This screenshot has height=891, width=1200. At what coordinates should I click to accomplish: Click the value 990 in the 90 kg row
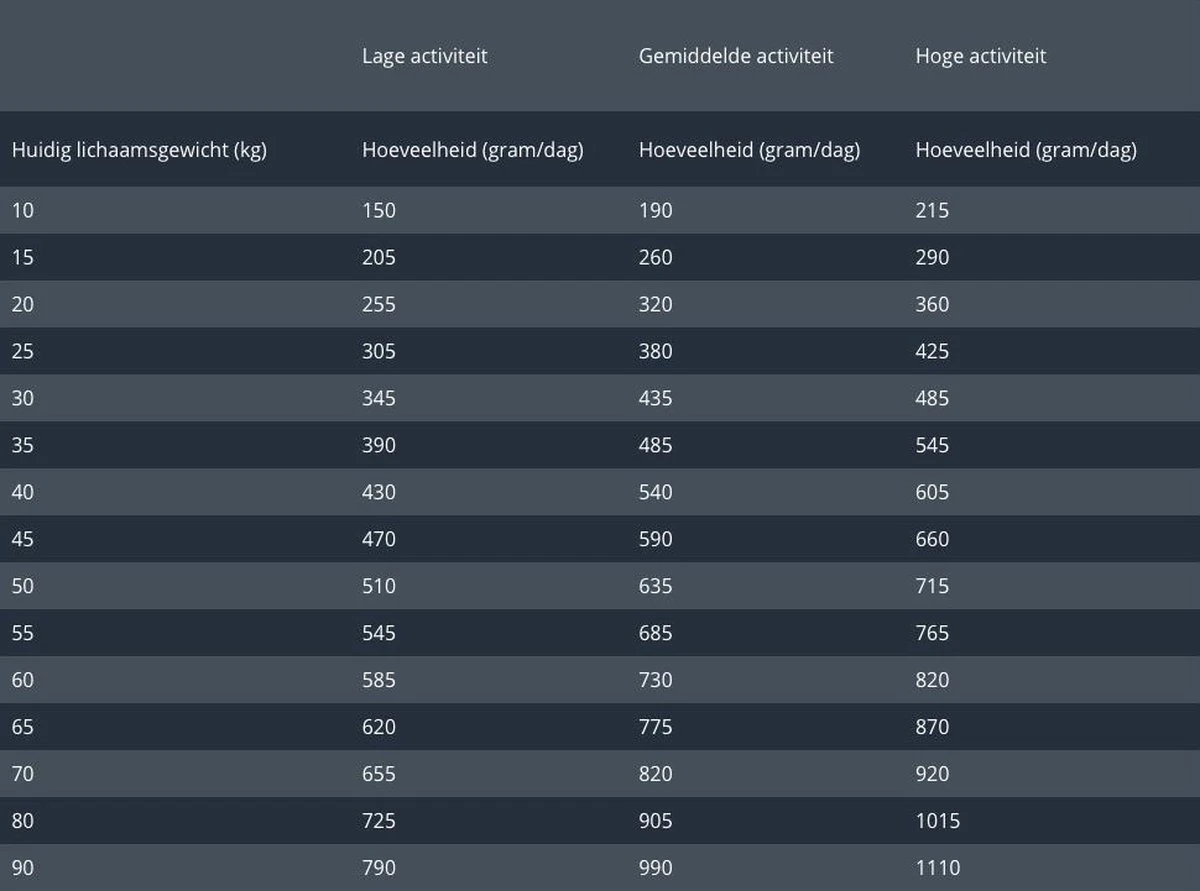click(x=656, y=868)
